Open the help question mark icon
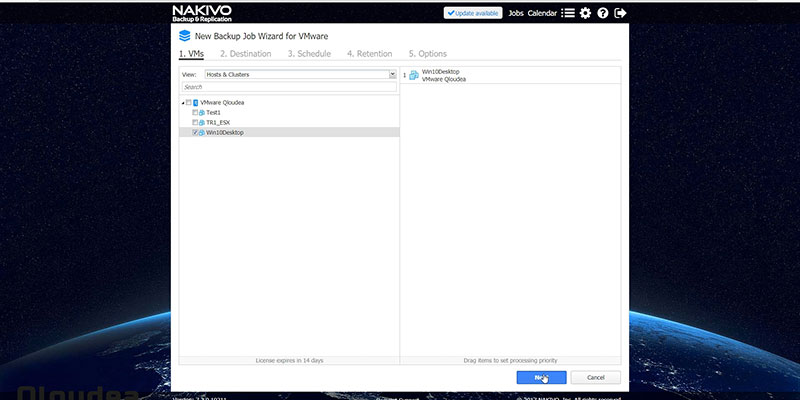The height and width of the screenshot is (400, 800). (x=603, y=13)
